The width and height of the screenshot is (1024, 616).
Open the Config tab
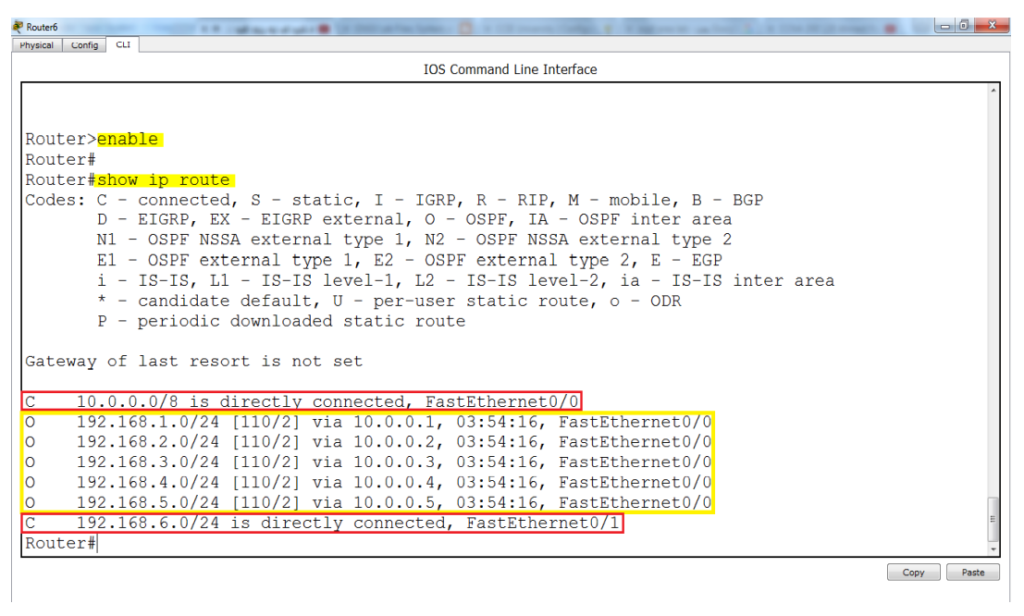coord(84,45)
